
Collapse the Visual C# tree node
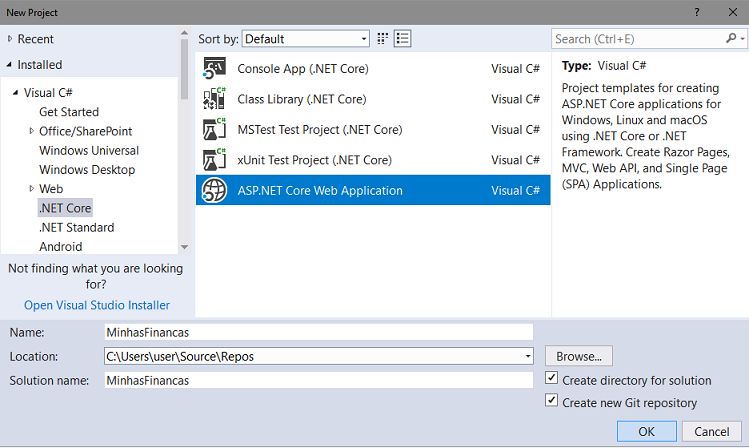15,93
